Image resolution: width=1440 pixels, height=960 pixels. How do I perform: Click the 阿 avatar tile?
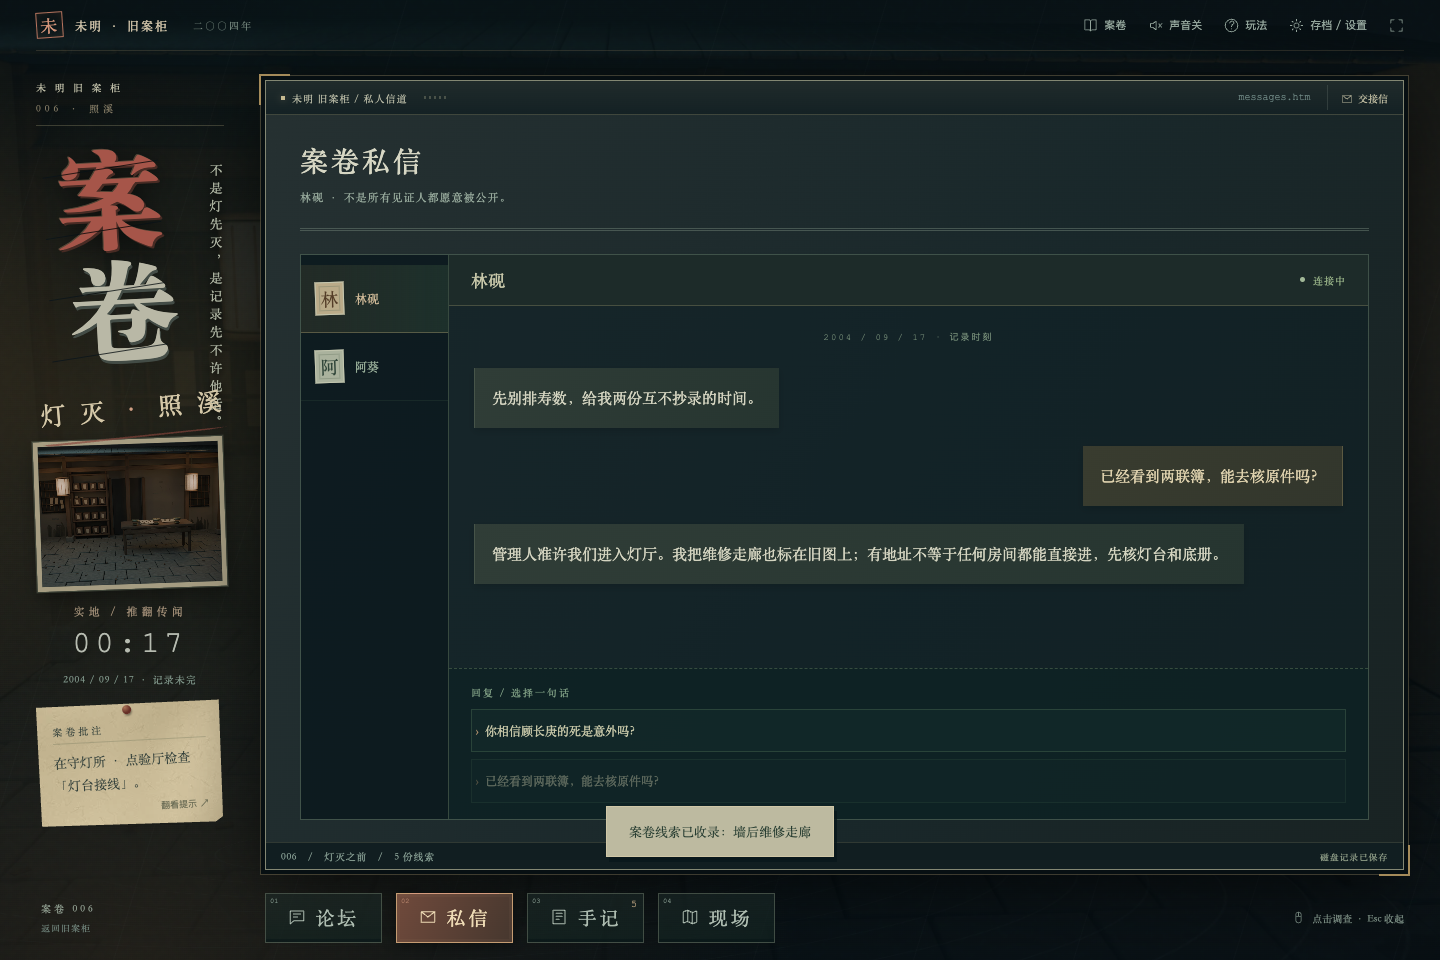click(x=329, y=367)
